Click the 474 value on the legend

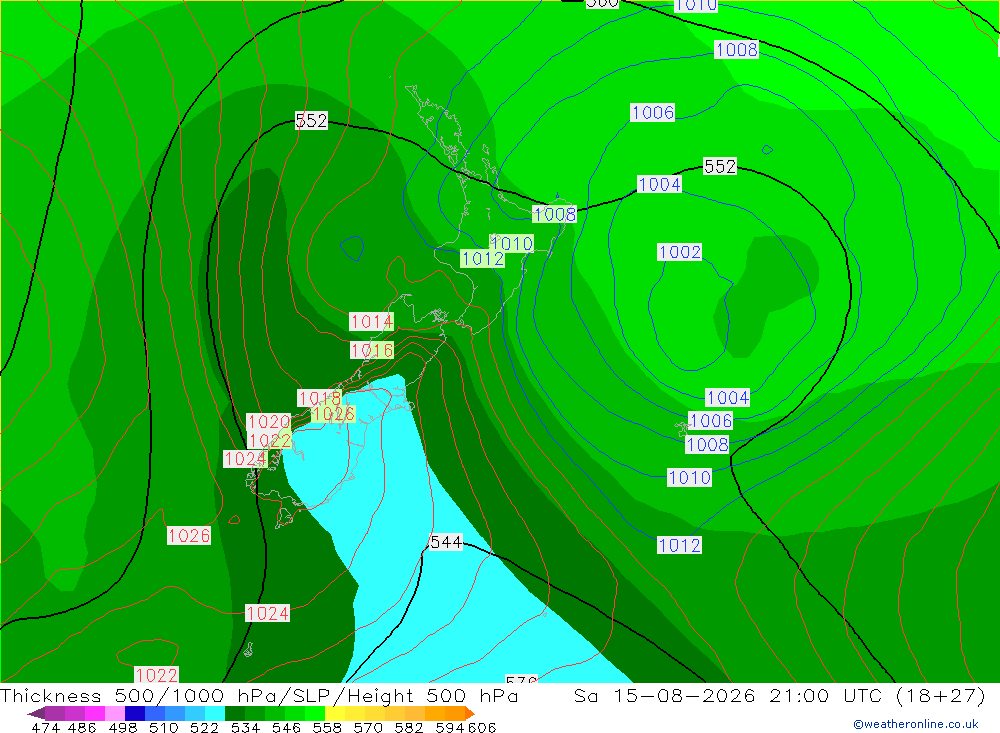[46, 727]
